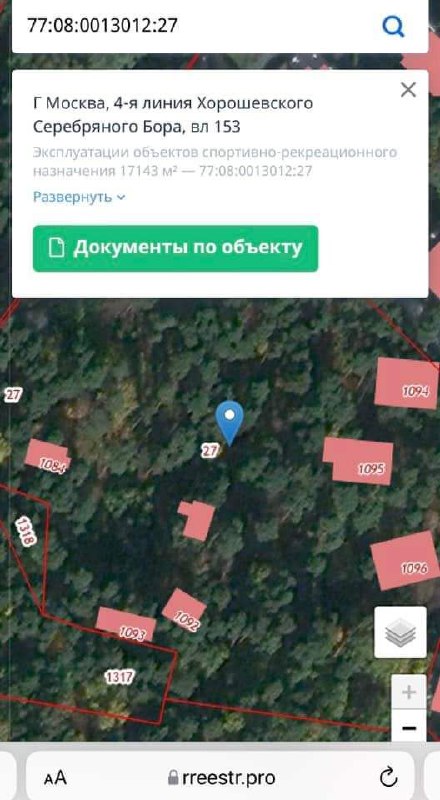440x800 pixels.
Task: Click the rreestr.pro address bar
Action: (x=220, y=777)
